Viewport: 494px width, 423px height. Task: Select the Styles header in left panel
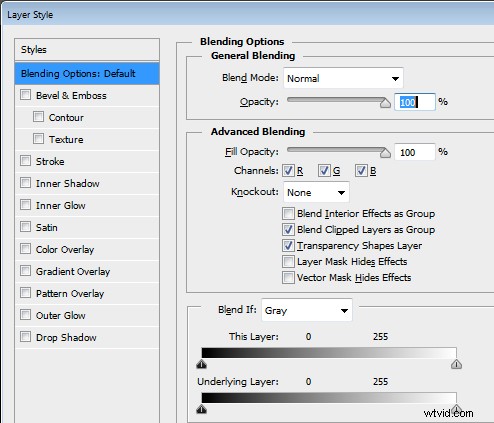(x=87, y=50)
